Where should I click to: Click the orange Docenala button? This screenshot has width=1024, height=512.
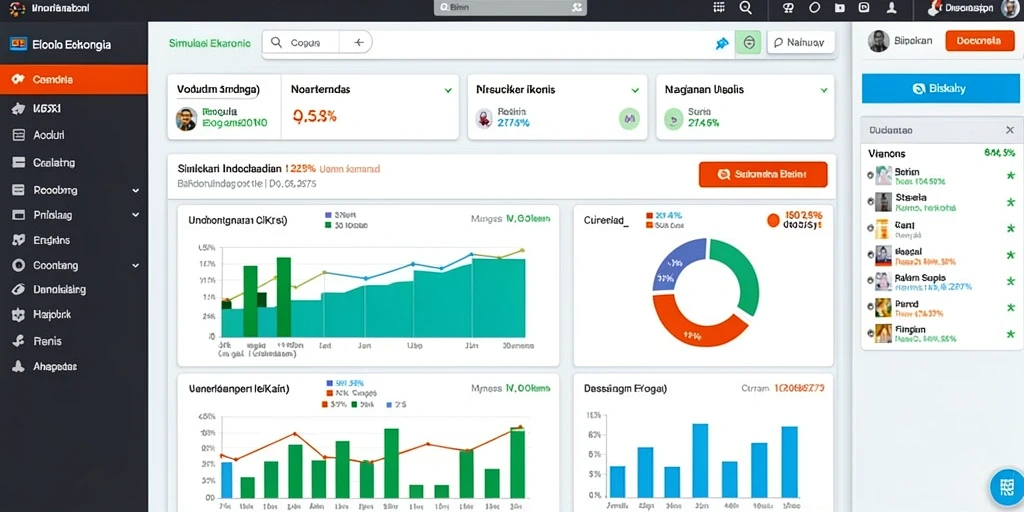(x=980, y=40)
